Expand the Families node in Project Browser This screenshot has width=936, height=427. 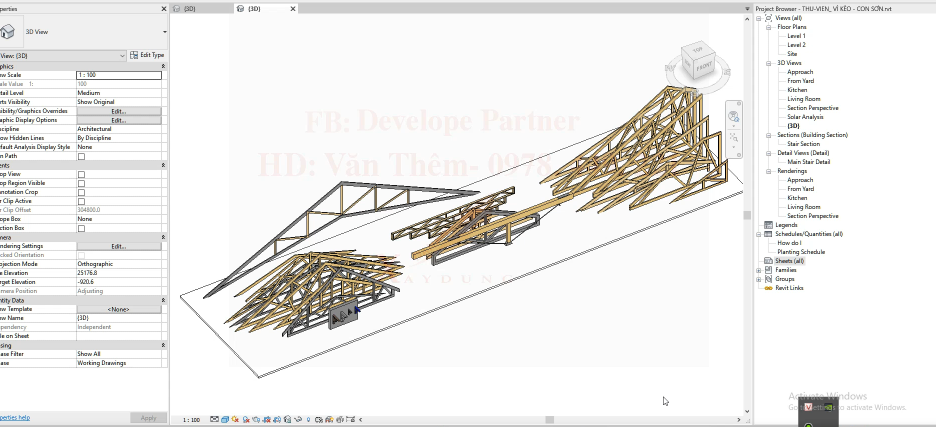759,270
